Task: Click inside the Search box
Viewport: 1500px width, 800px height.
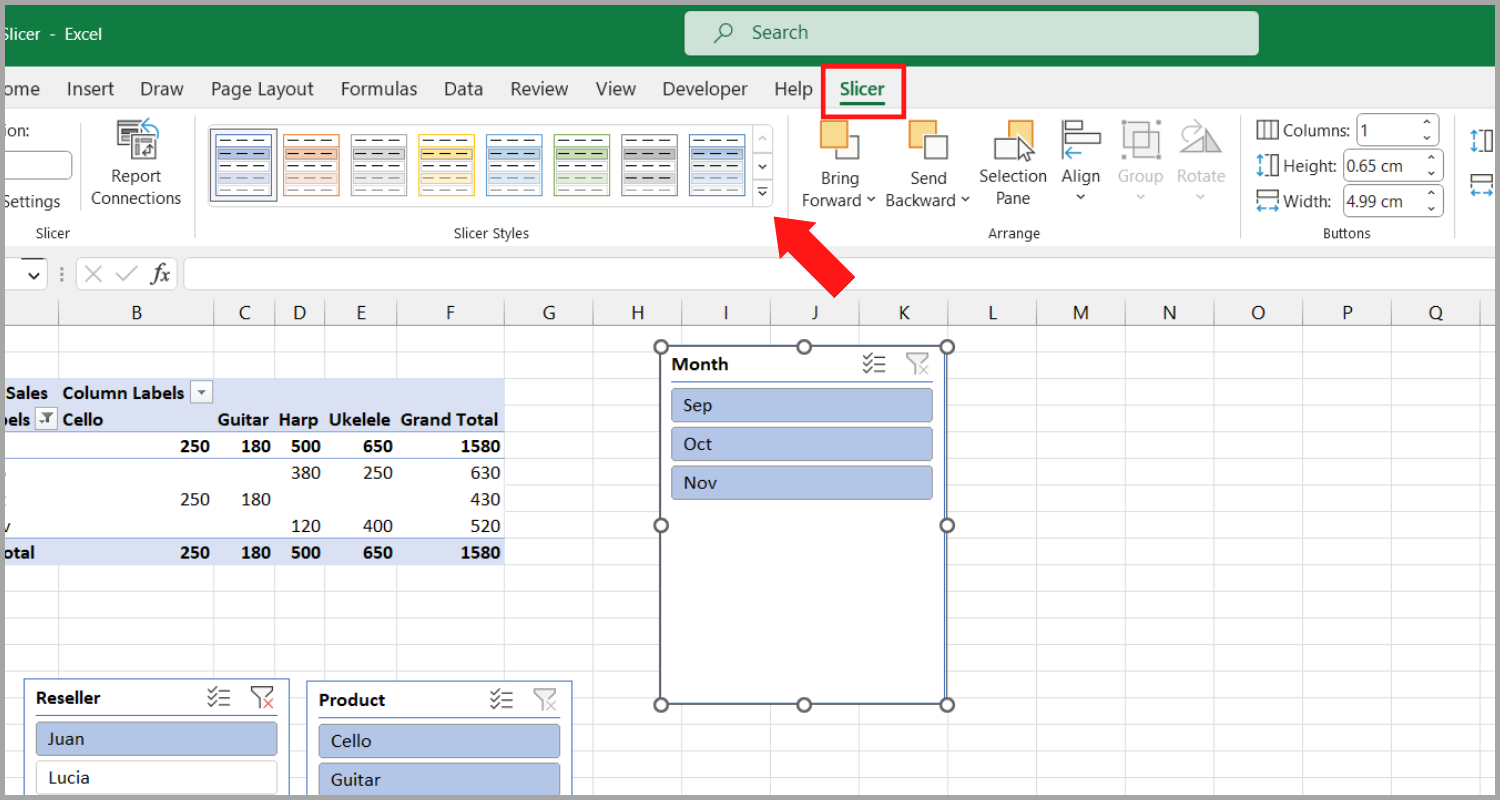Action: point(970,33)
